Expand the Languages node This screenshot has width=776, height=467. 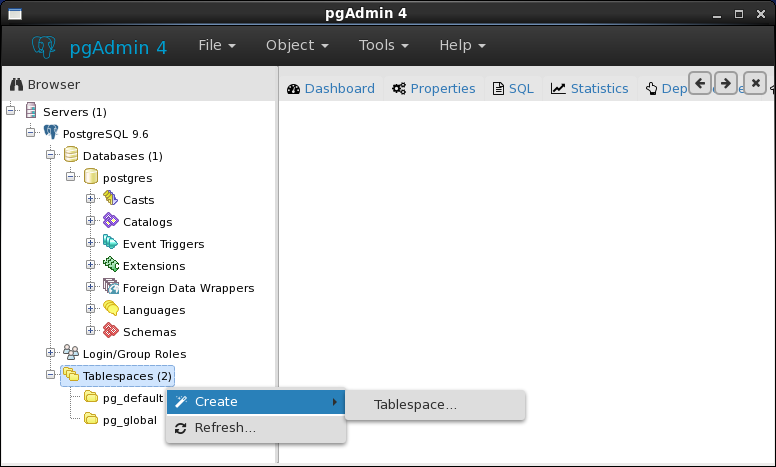91,309
